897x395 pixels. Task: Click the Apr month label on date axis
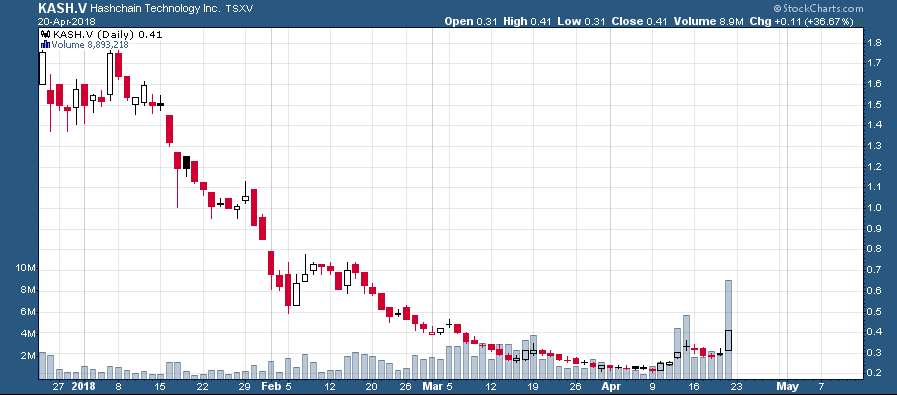(610, 386)
